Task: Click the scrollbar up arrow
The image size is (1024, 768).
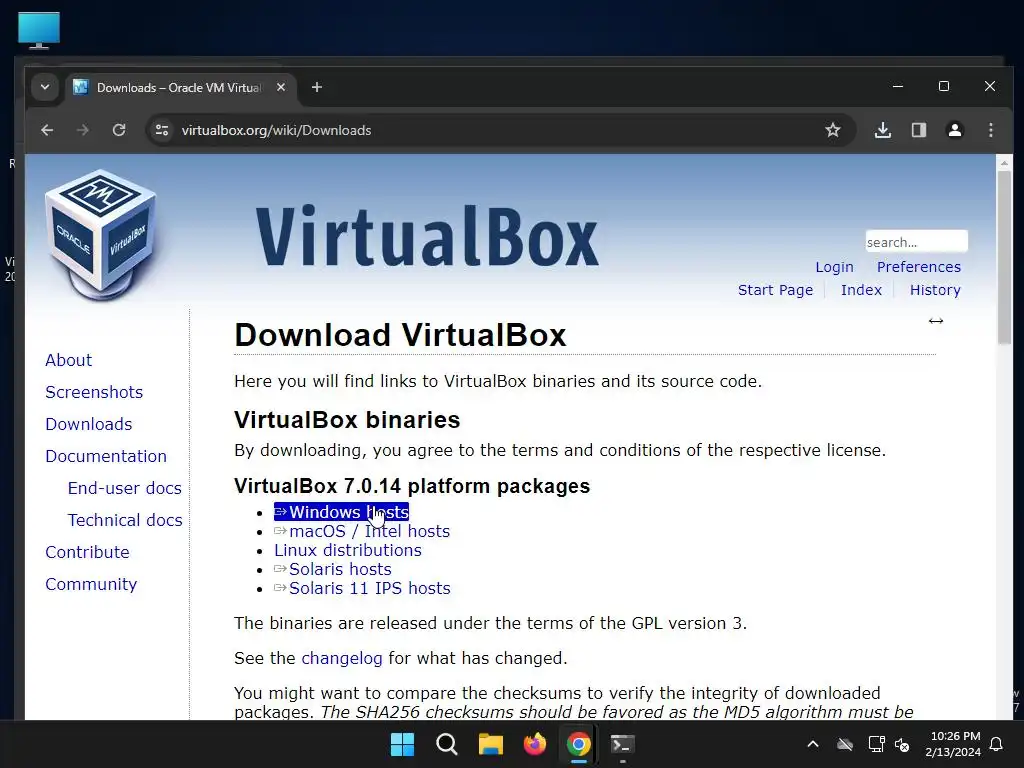Action: (1004, 163)
